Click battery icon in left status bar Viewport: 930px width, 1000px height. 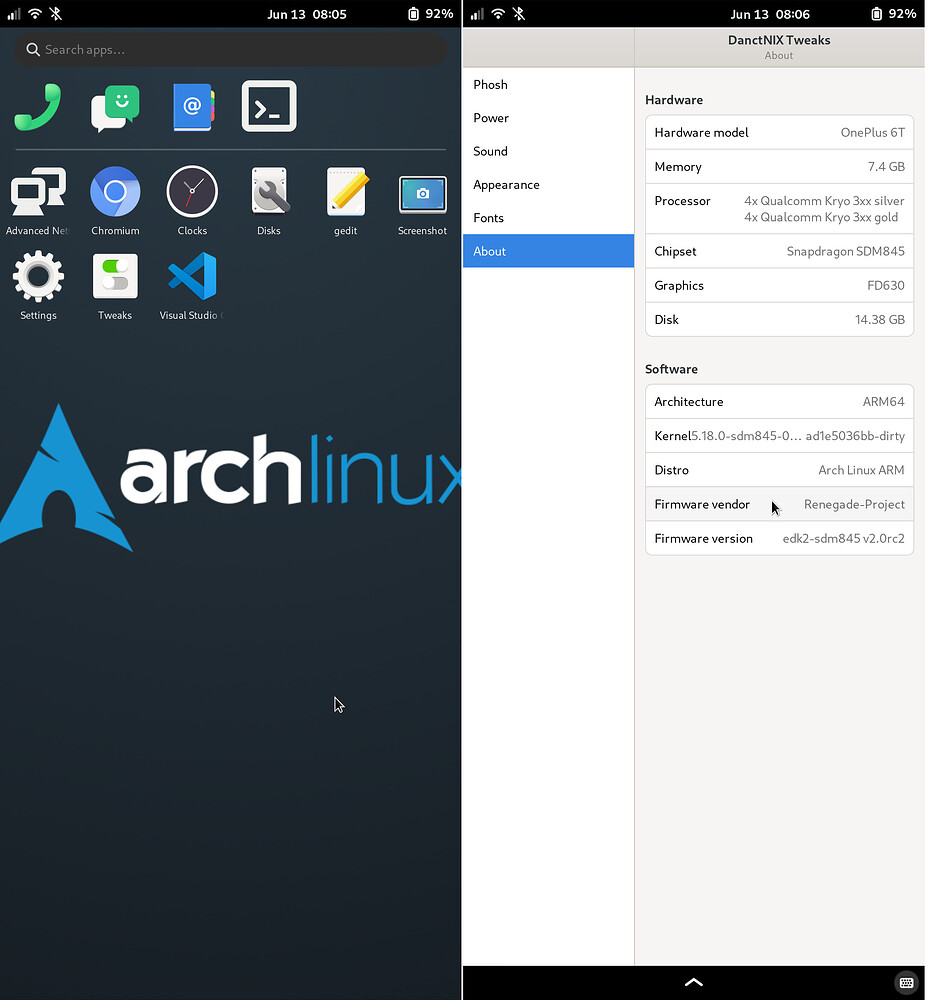point(413,13)
